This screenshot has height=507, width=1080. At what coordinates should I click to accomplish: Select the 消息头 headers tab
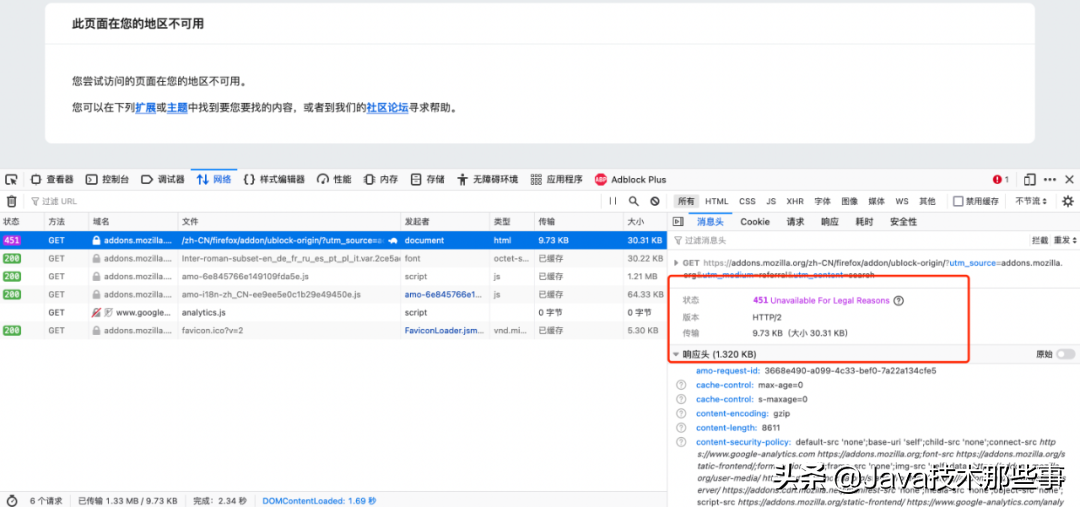tap(710, 222)
